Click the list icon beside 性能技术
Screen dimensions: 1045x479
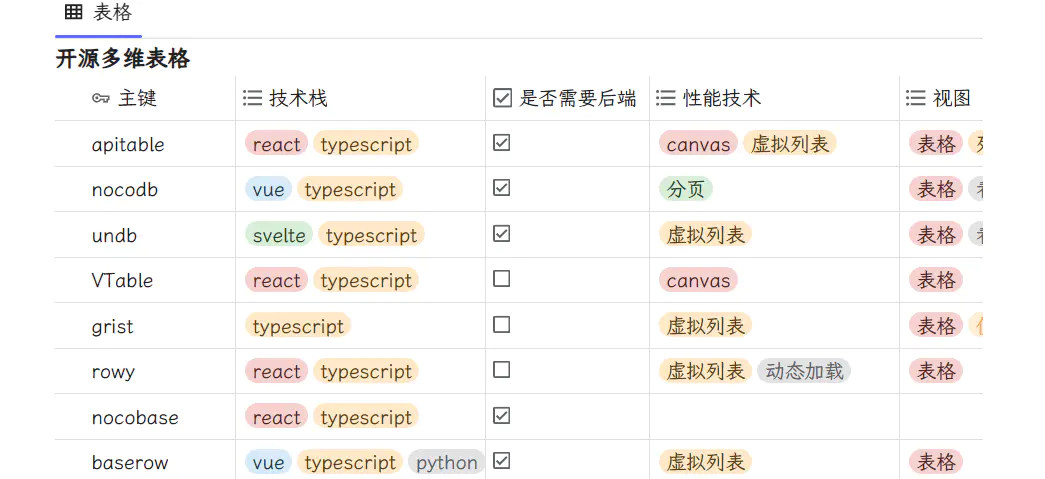pyautogui.click(x=666, y=98)
